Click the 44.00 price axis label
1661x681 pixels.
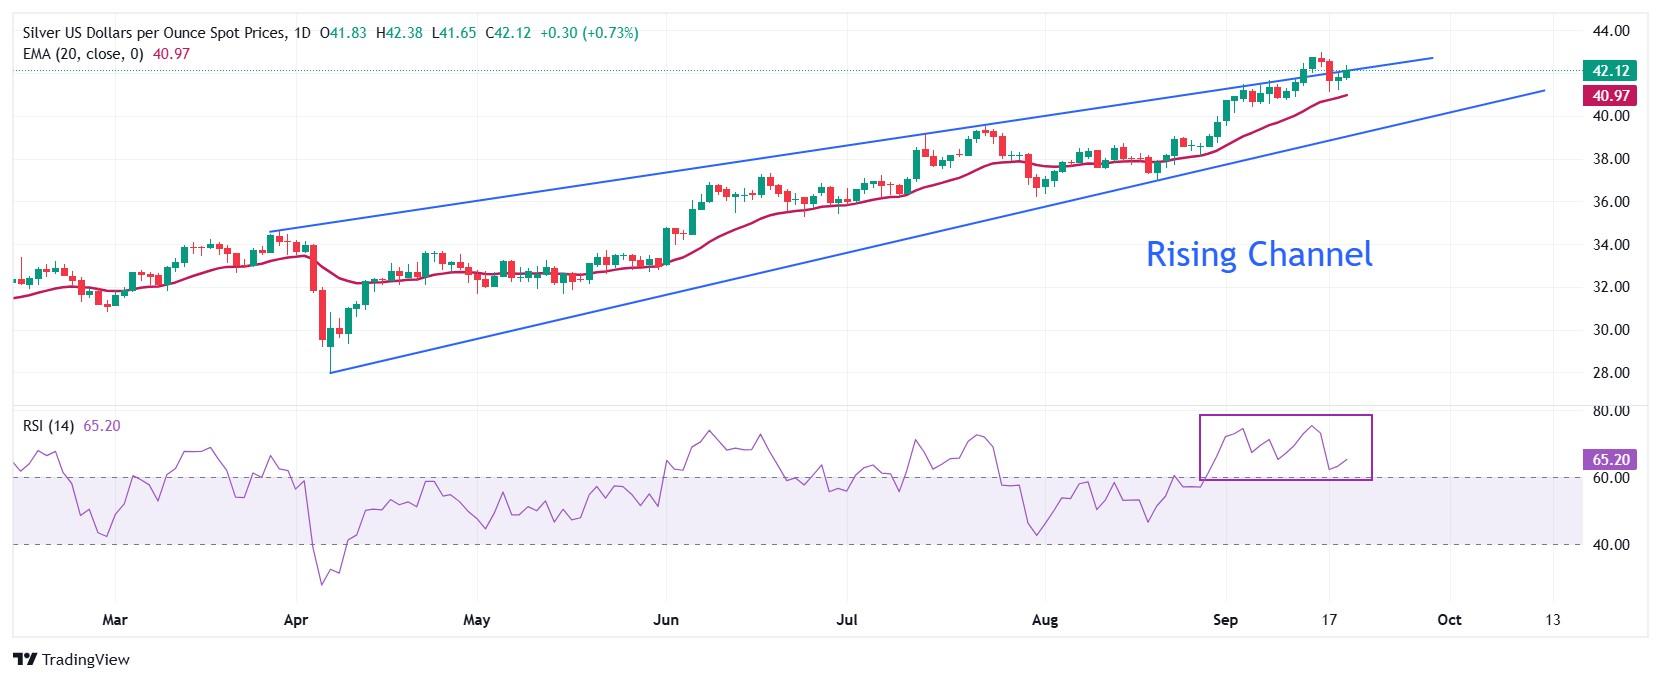[1611, 31]
